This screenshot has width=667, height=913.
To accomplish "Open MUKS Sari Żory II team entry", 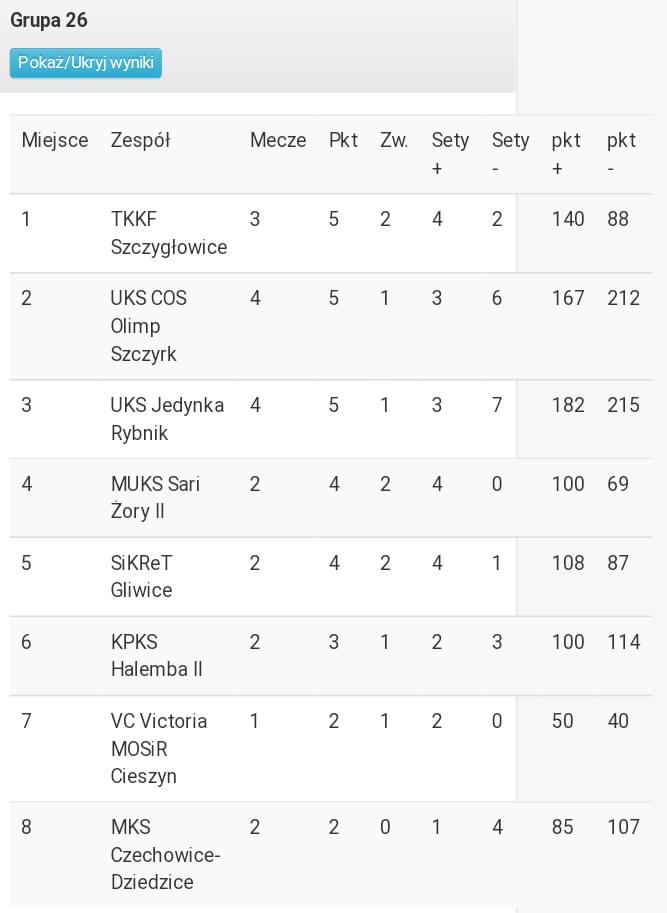I will coord(155,497).
